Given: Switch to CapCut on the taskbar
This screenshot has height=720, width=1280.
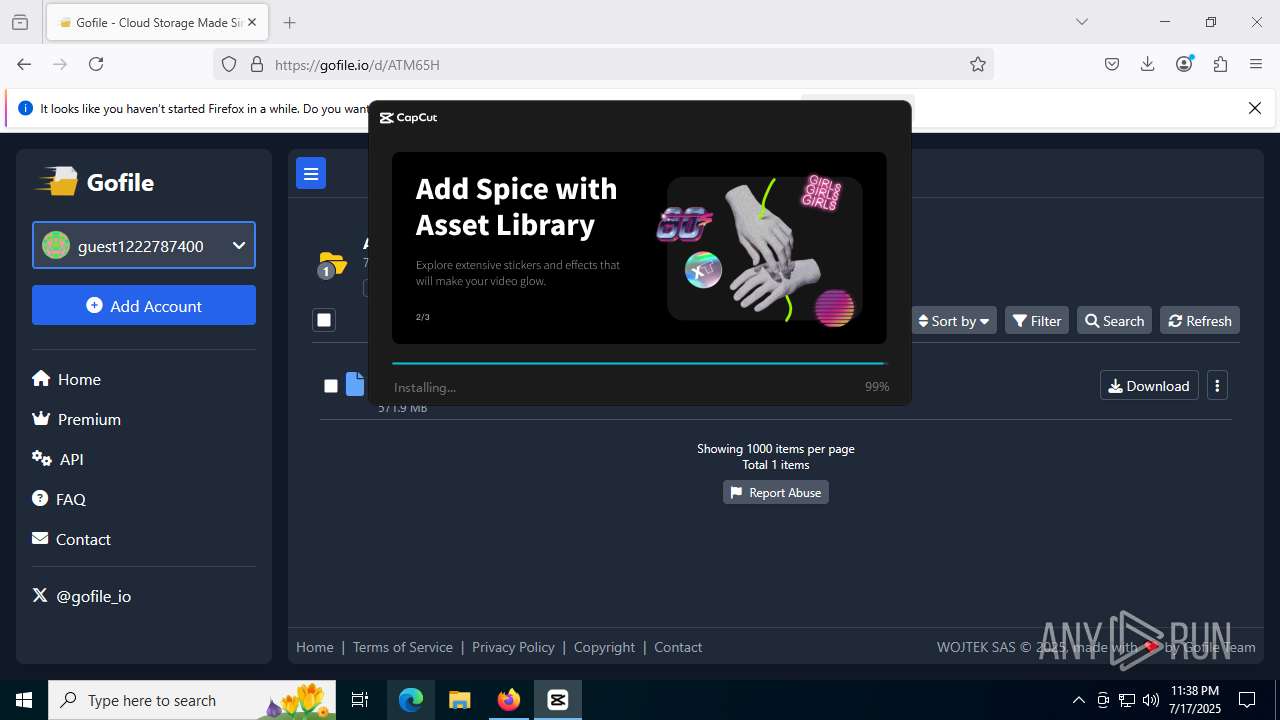Looking at the screenshot, I should (558, 700).
